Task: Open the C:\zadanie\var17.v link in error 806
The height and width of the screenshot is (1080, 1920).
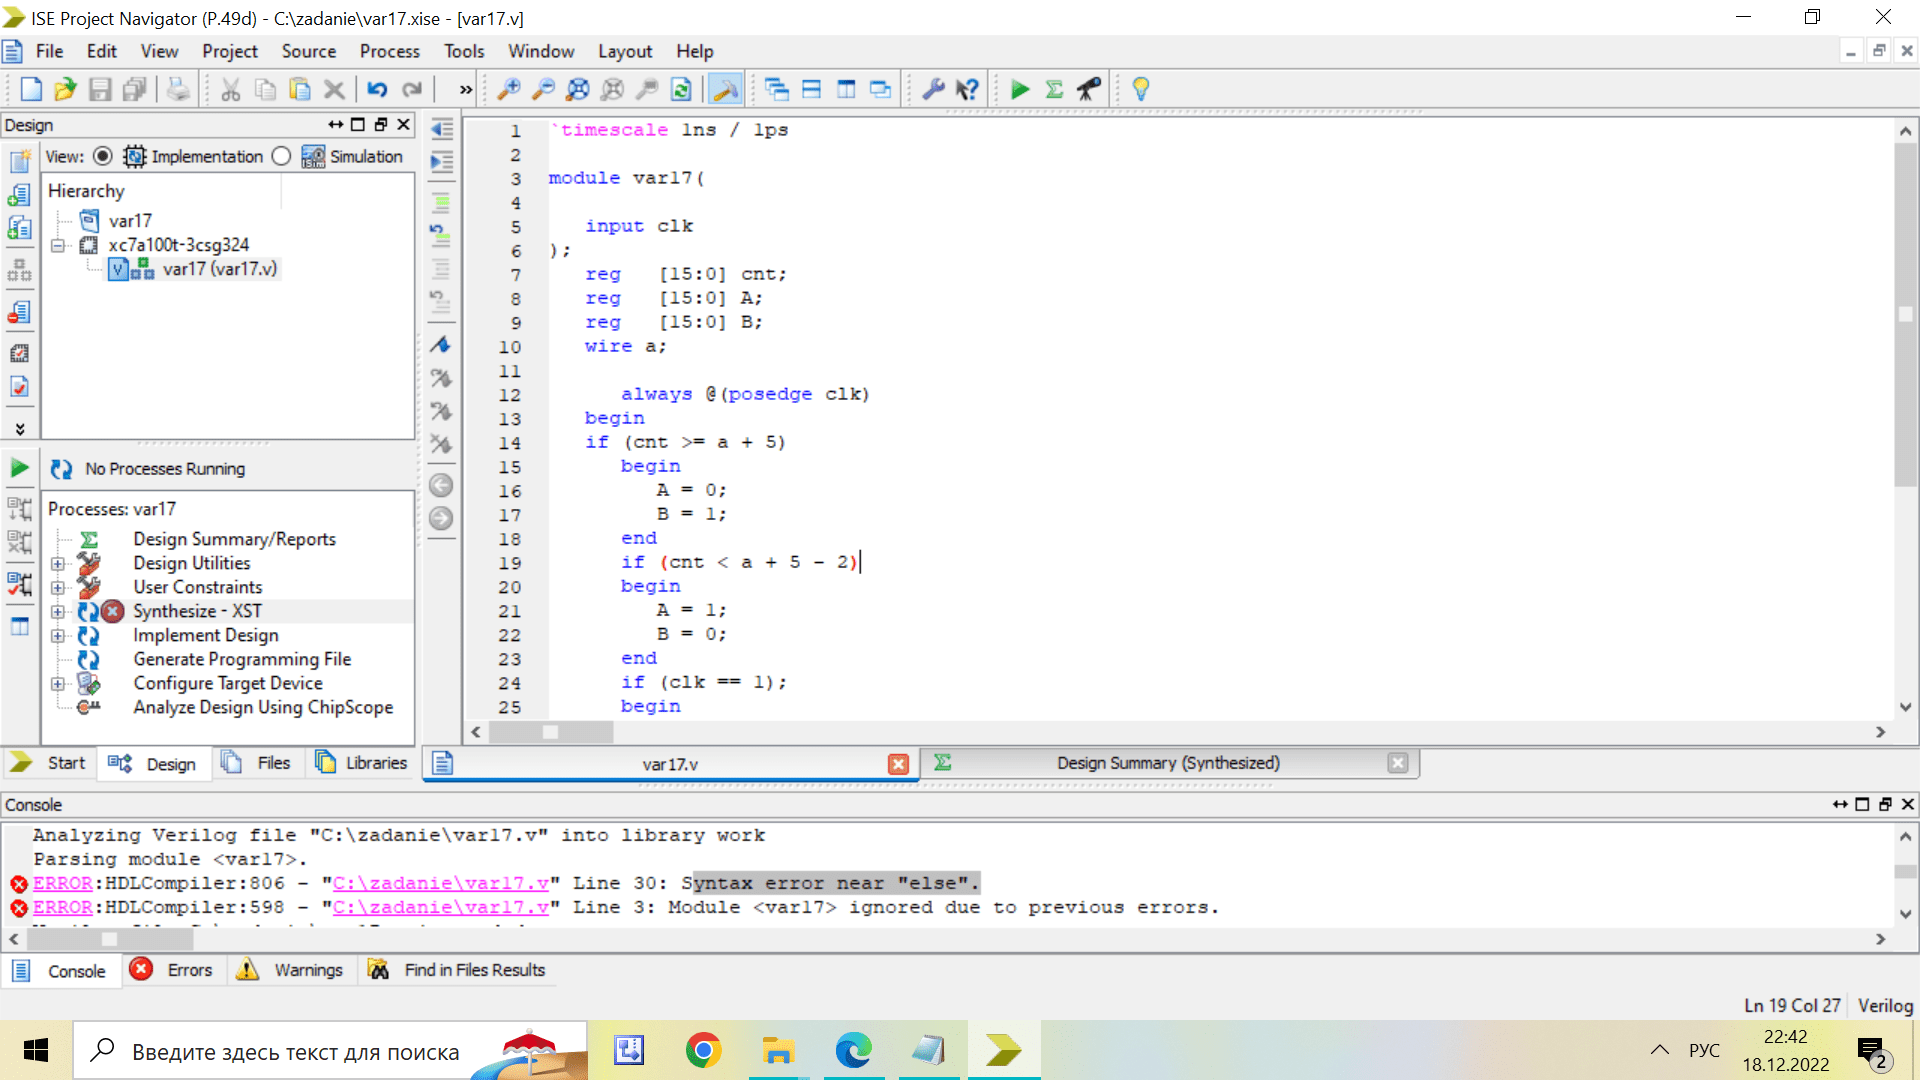Action: coord(441,883)
